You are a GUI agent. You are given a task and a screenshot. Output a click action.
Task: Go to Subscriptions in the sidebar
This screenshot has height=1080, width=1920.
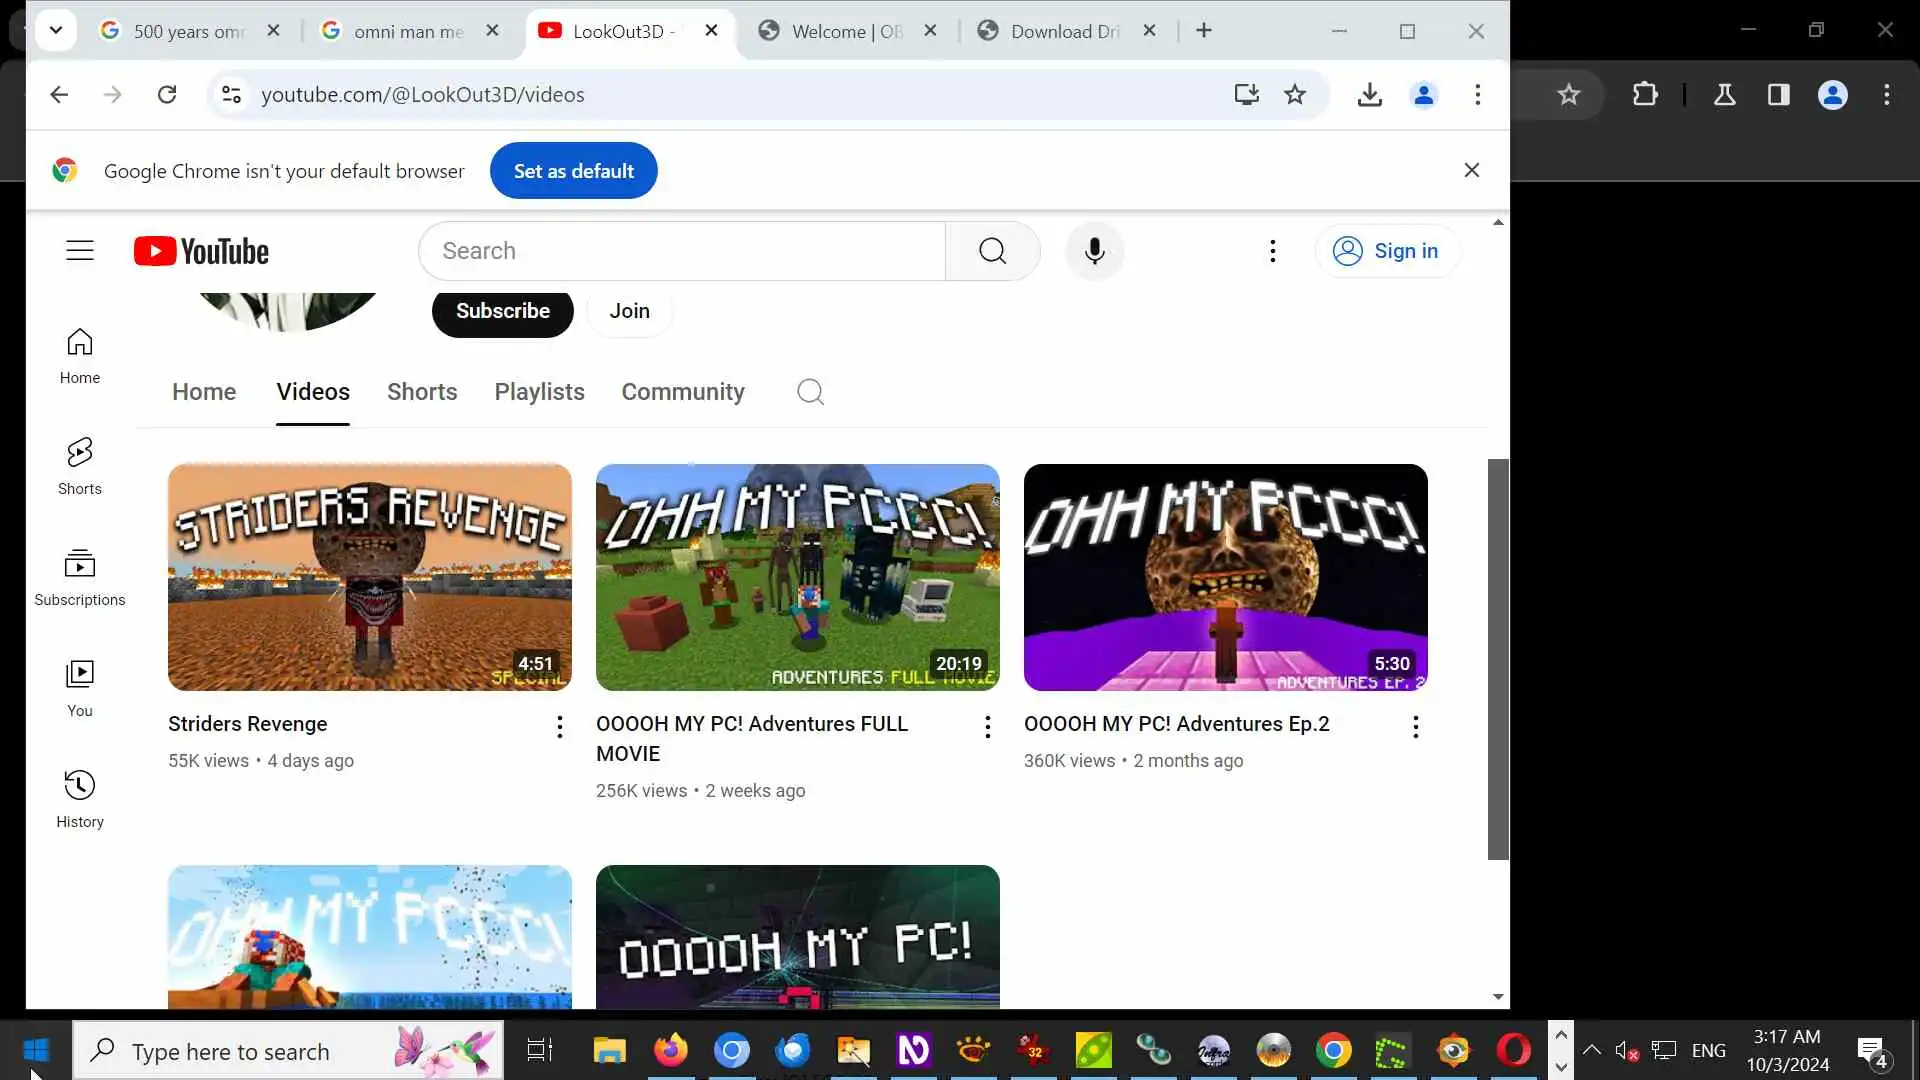click(x=80, y=577)
